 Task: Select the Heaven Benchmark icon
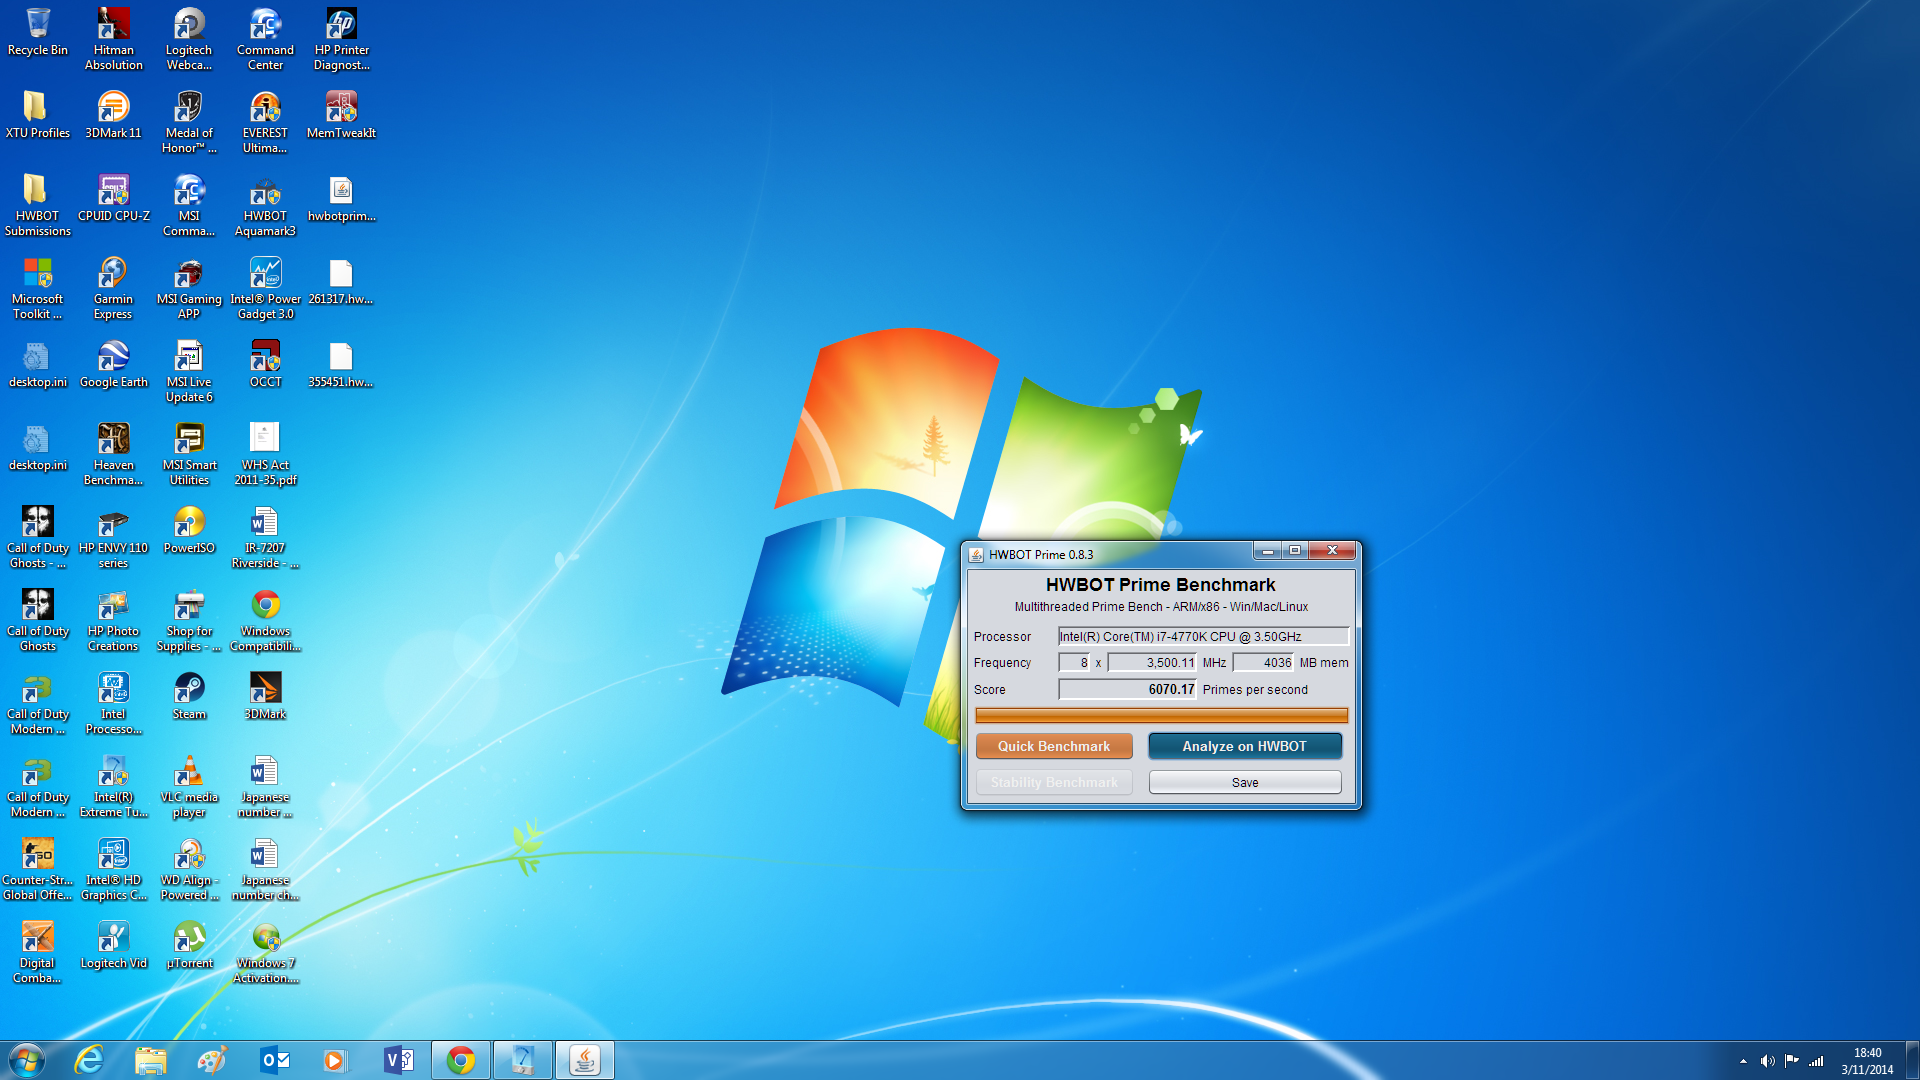coord(114,455)
